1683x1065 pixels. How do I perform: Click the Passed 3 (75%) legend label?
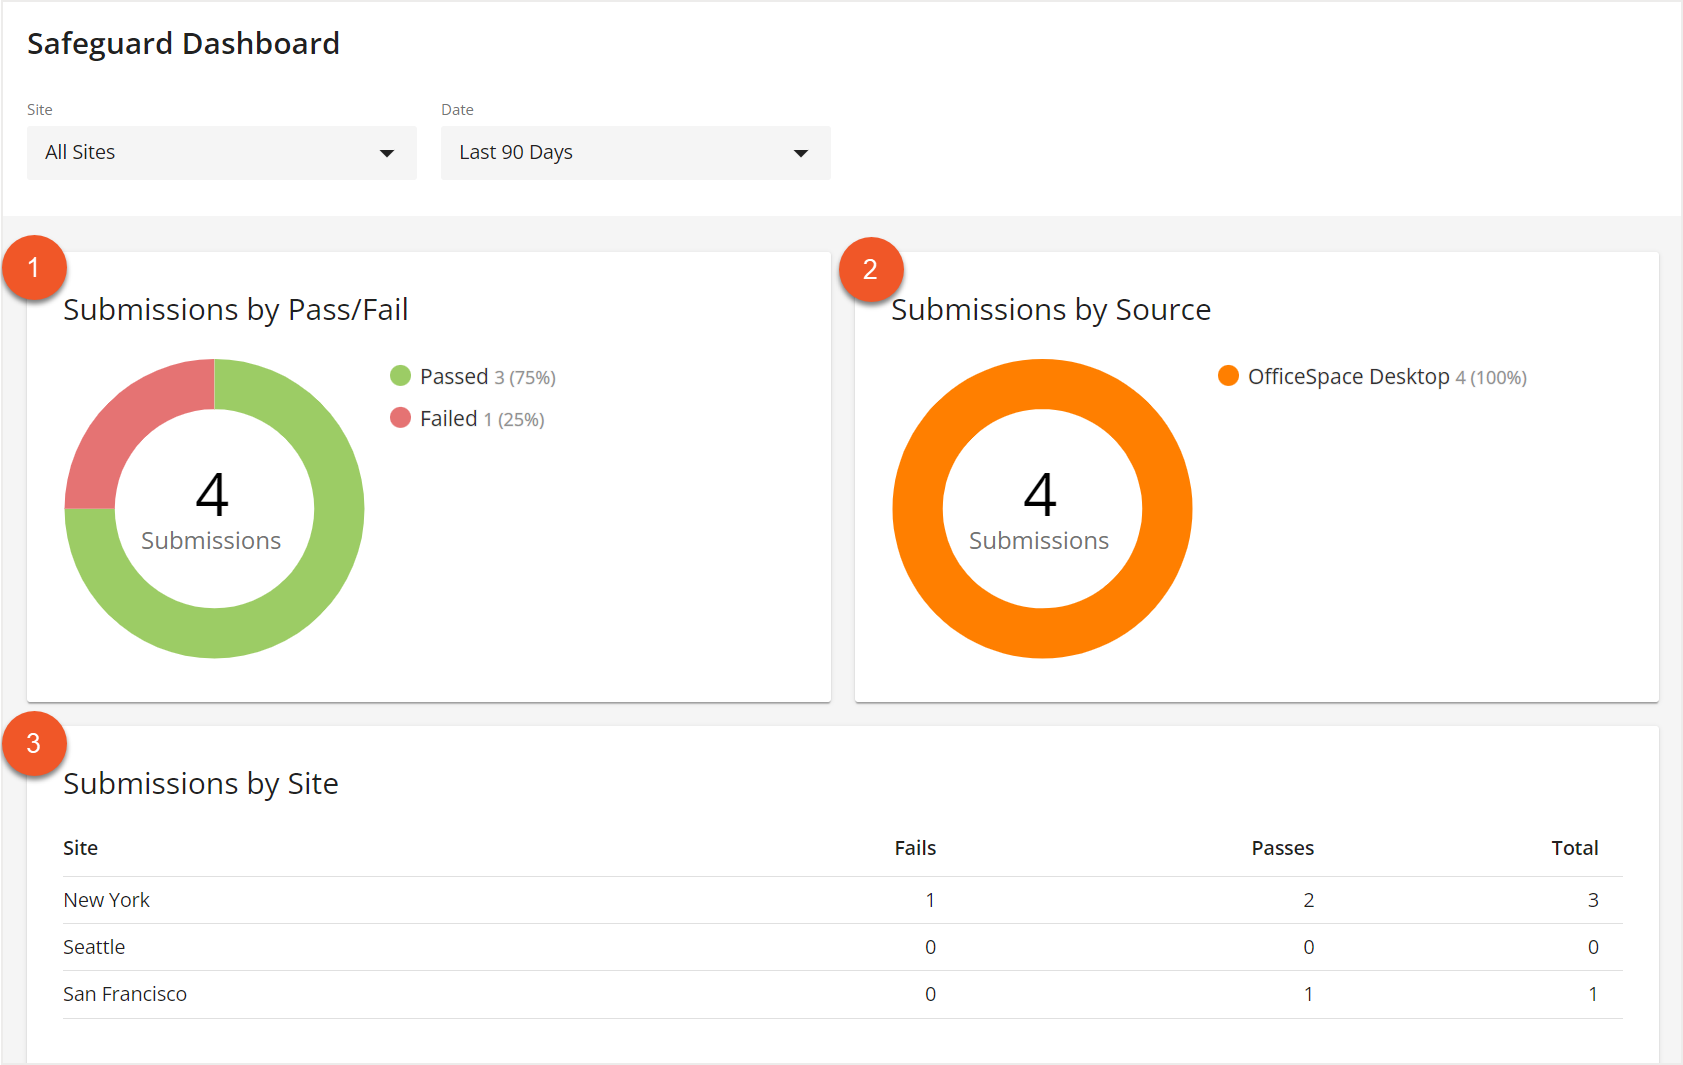tap(488, 377)
